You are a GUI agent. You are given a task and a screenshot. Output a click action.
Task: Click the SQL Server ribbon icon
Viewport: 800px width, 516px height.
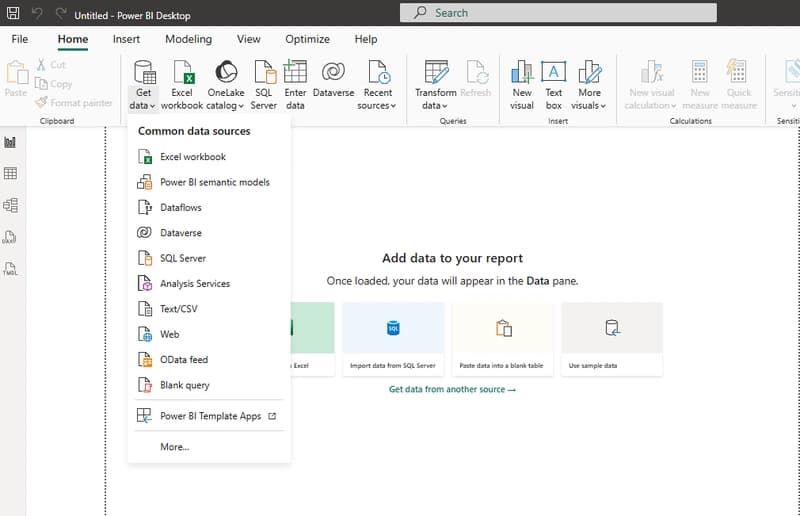point(264,72)
